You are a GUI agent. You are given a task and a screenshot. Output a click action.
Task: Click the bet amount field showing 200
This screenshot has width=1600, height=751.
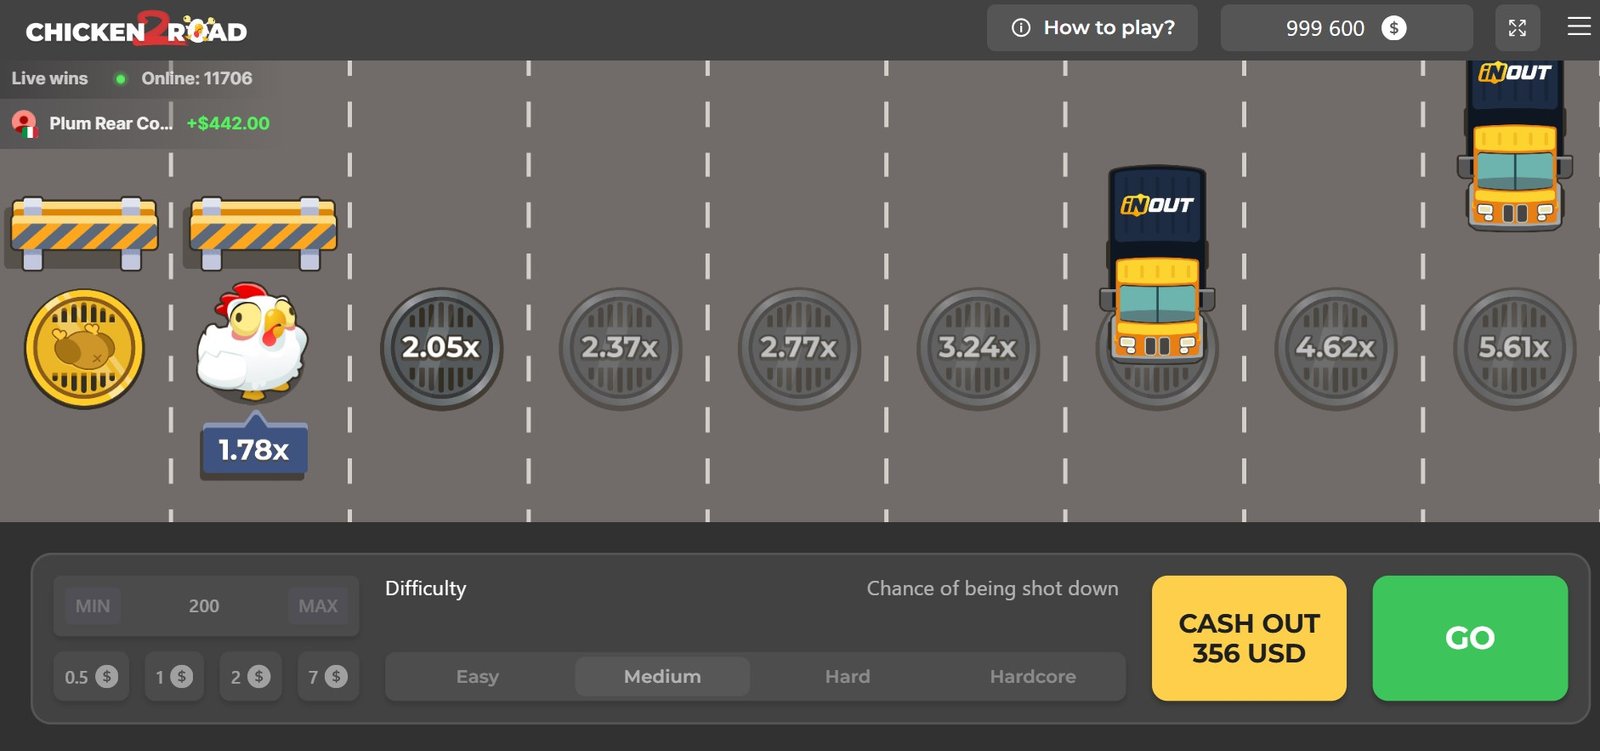(204, 606)
